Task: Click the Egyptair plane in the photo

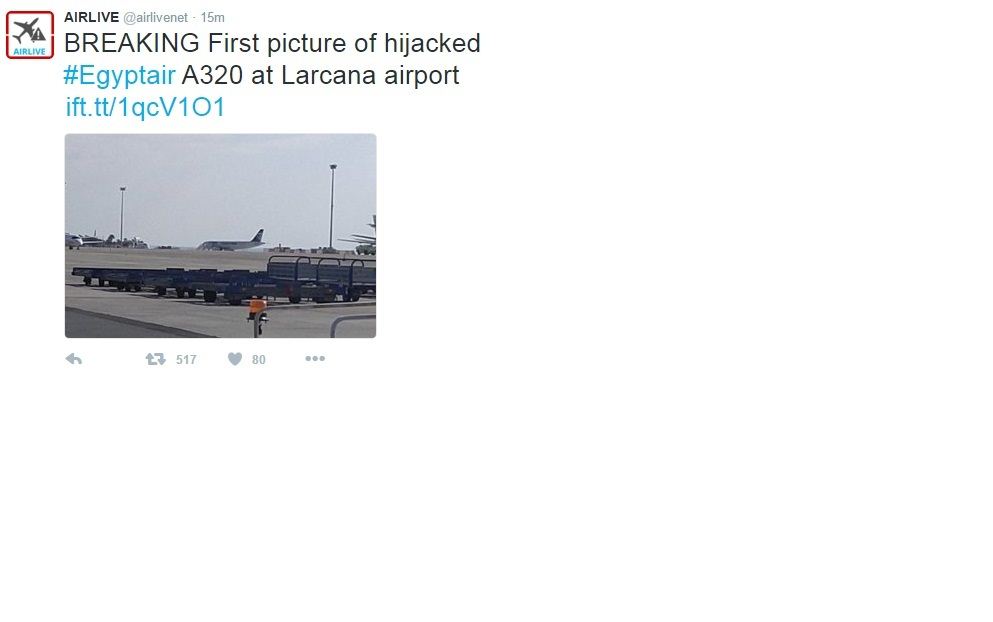Action: coord(232,241)
